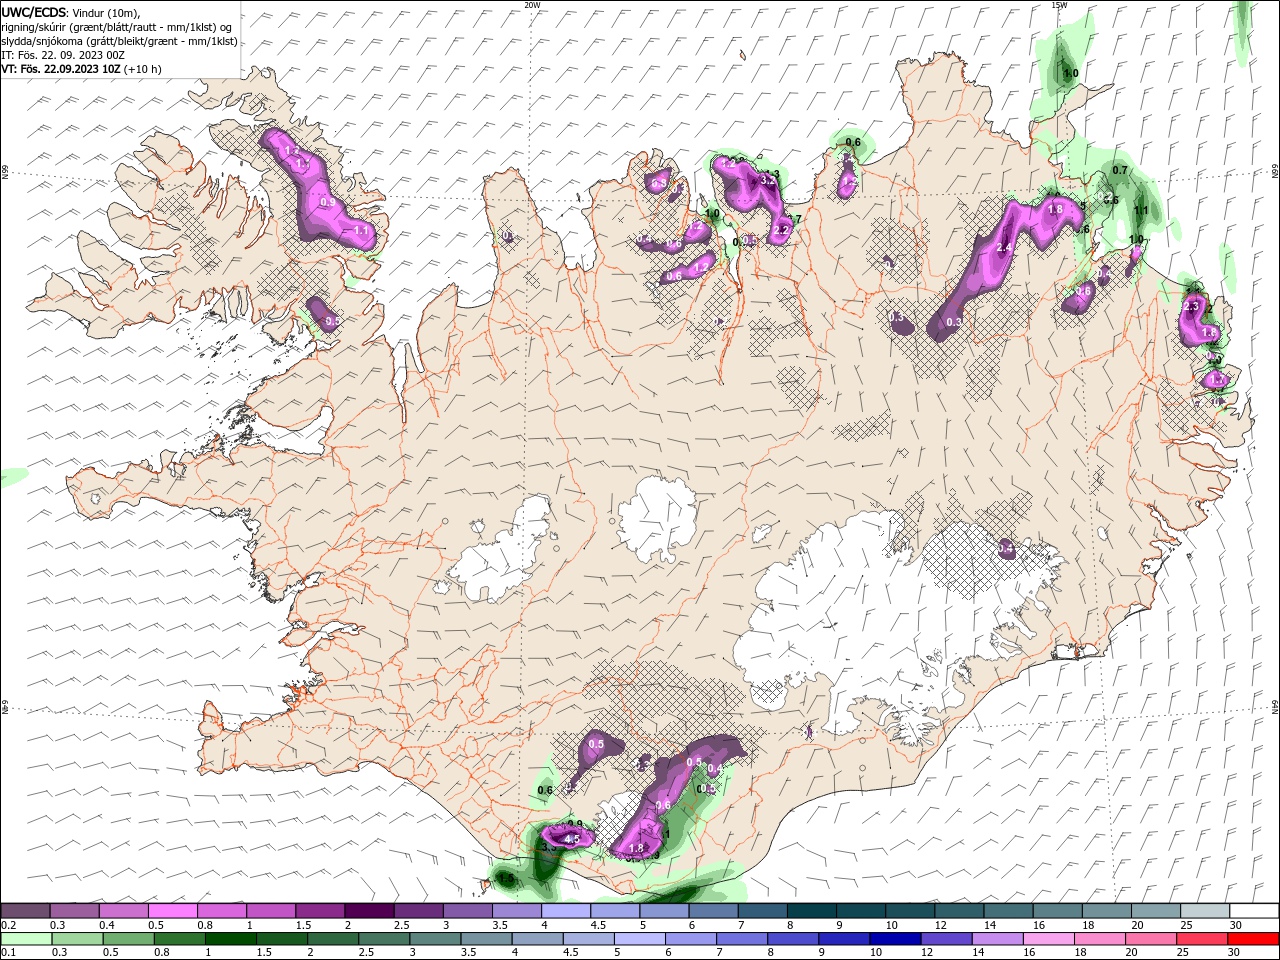Viewport: 1280px width, 960px height.
Task: Select rain scale swatch between 1.5 and 2
Action: click(282, 939)
